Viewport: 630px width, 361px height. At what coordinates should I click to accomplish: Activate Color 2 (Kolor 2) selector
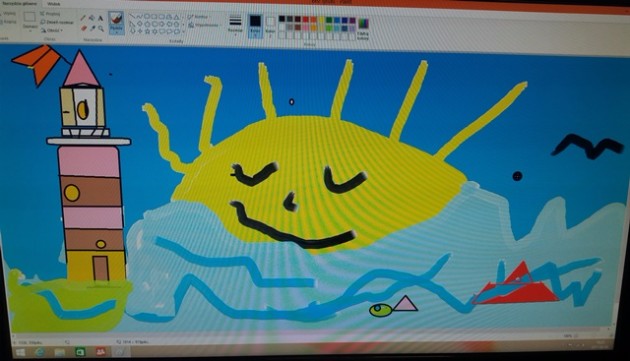[x=271, y=26]
